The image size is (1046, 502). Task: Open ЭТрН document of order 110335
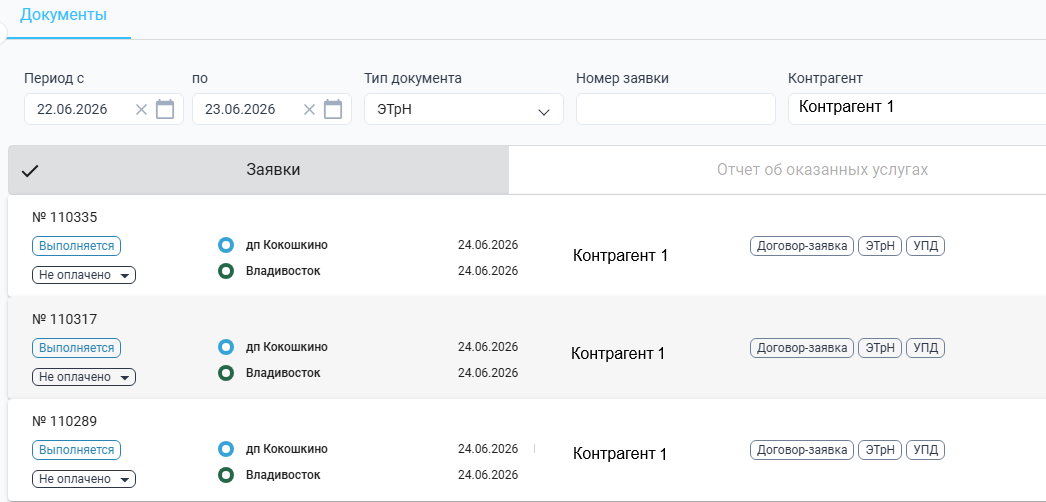(880, 246)
